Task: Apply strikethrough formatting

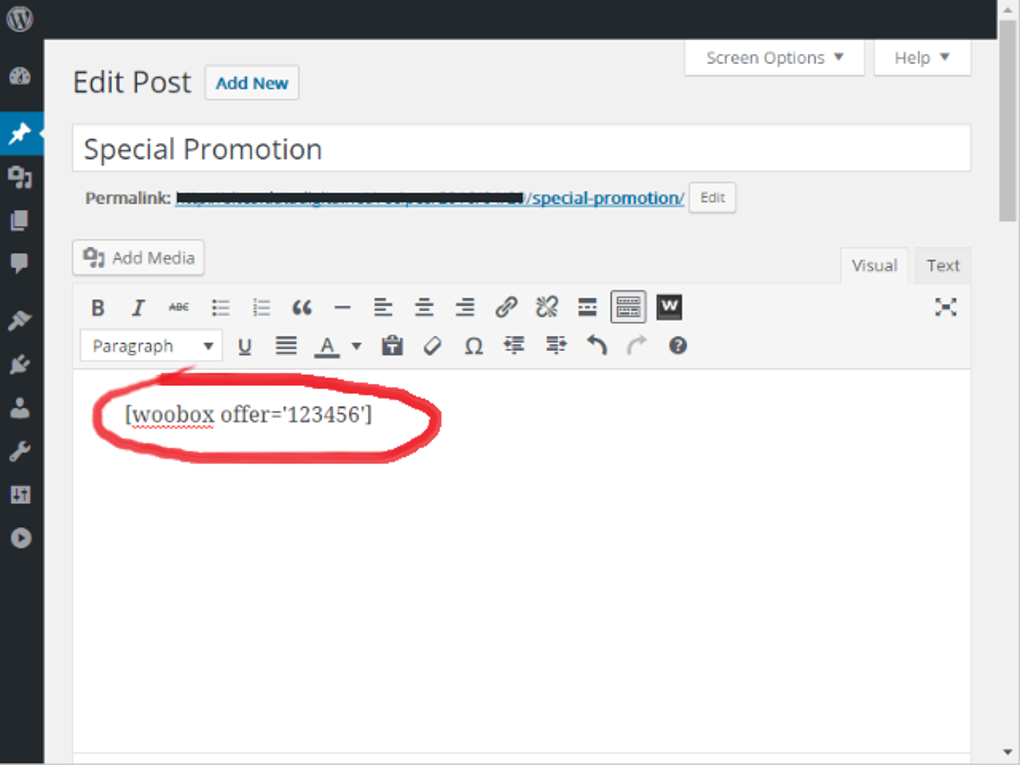Action: coord(178,307)
